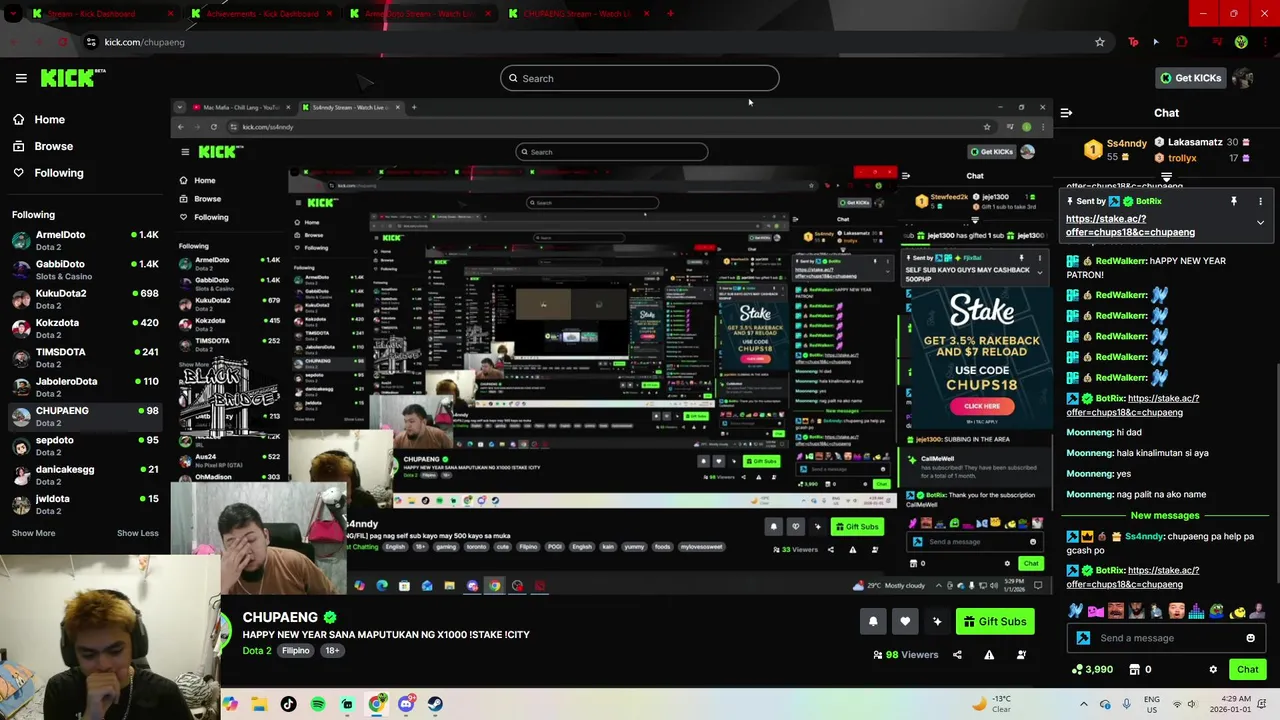
Task: Select the Pepe frog emote quick-pick
Action: (x=1217, y=611)
